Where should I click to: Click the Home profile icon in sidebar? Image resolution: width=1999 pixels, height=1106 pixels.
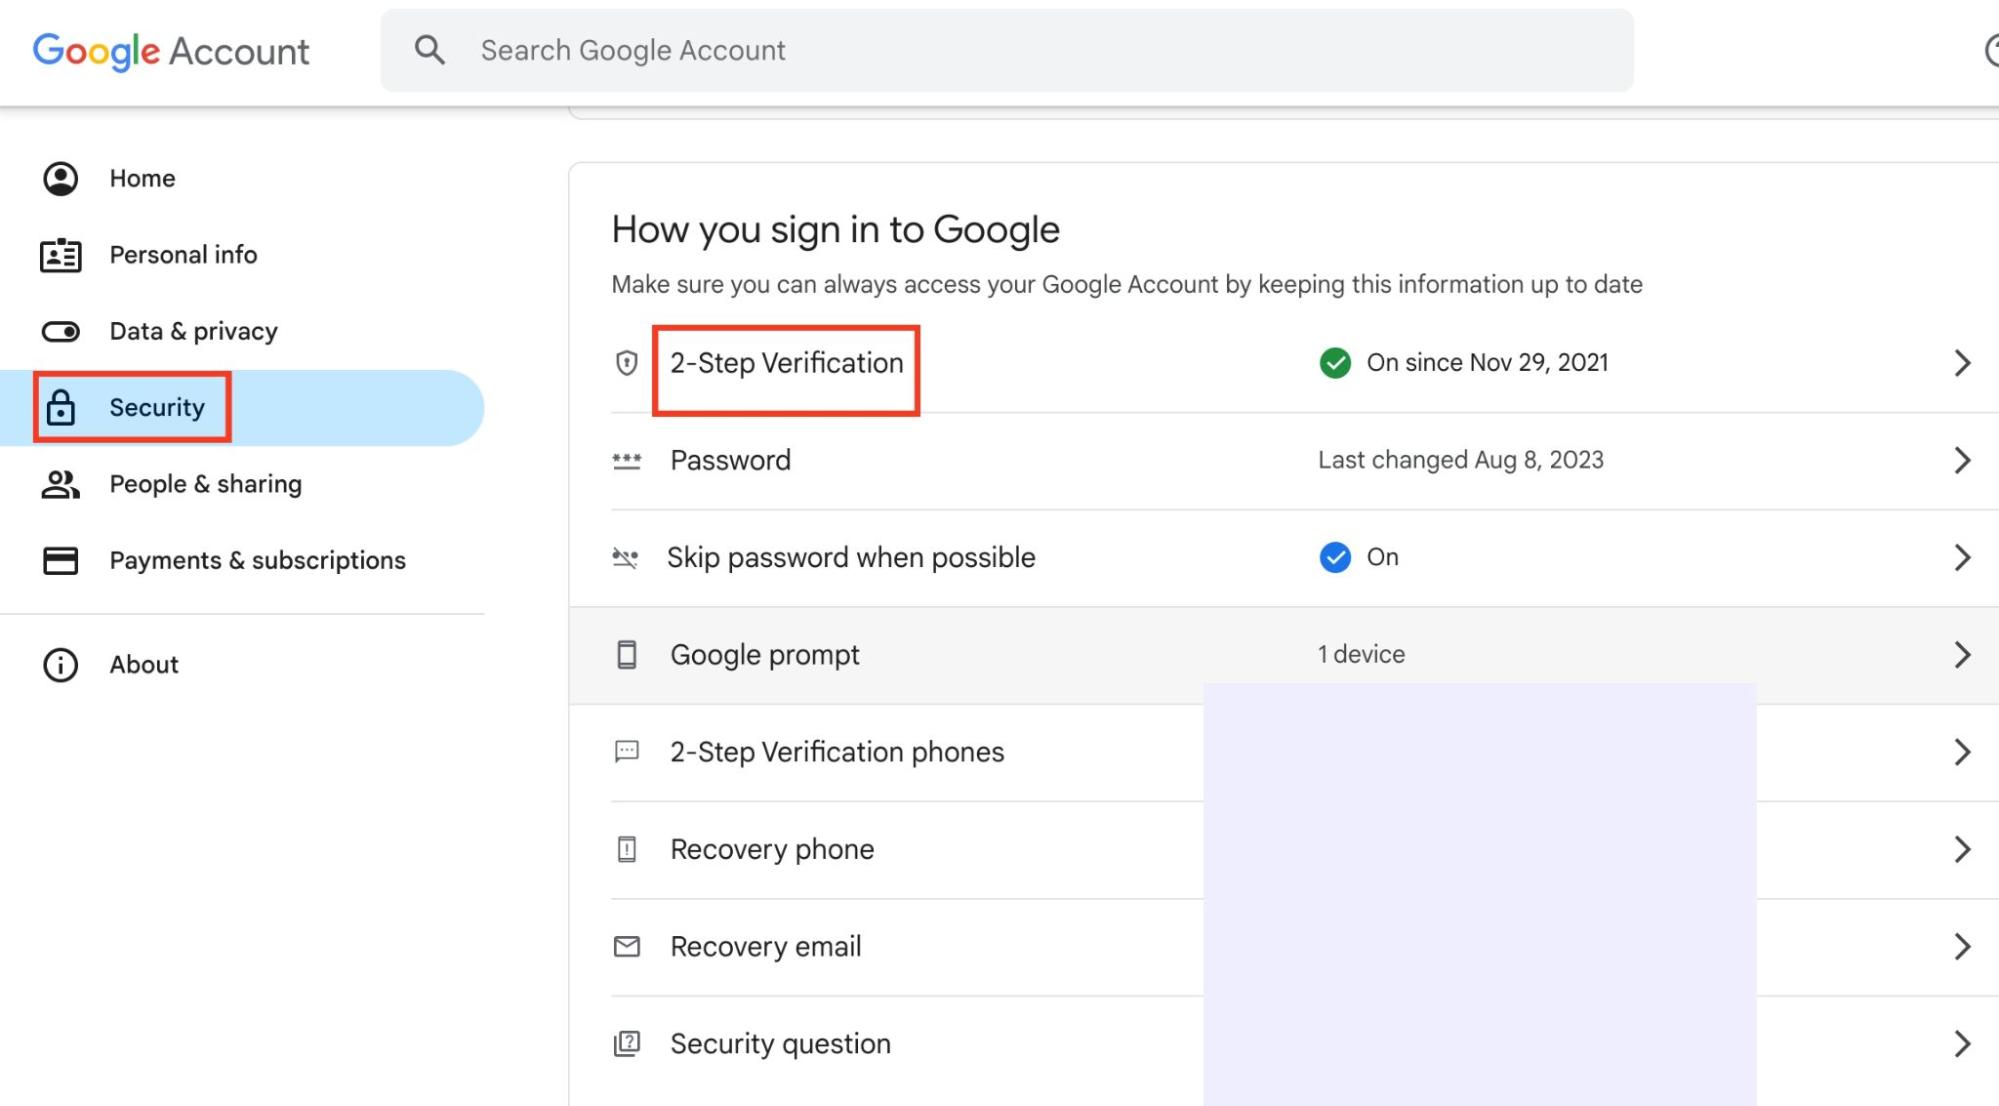click(x=61, y=178)
